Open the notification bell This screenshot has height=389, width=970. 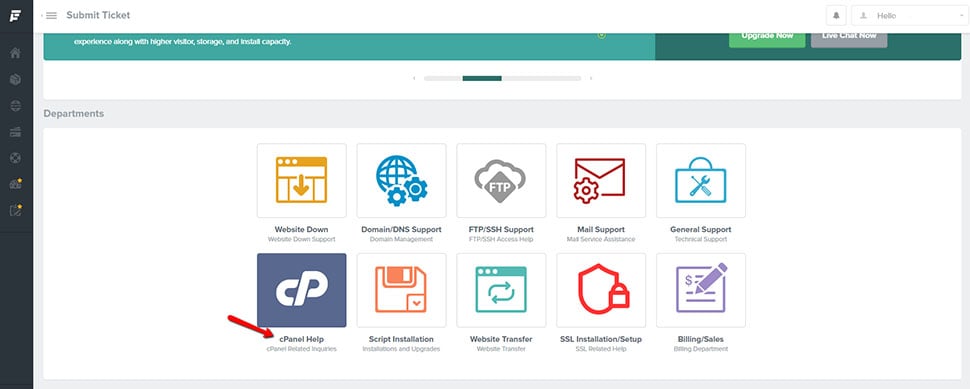[x=836, y=15]
